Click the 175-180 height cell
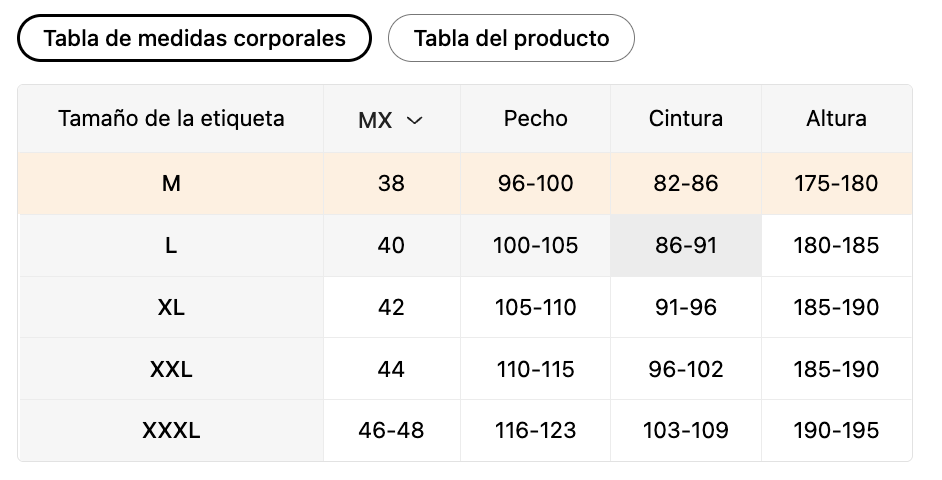This screenshot has height=480, width=942. tap(836, 184)
